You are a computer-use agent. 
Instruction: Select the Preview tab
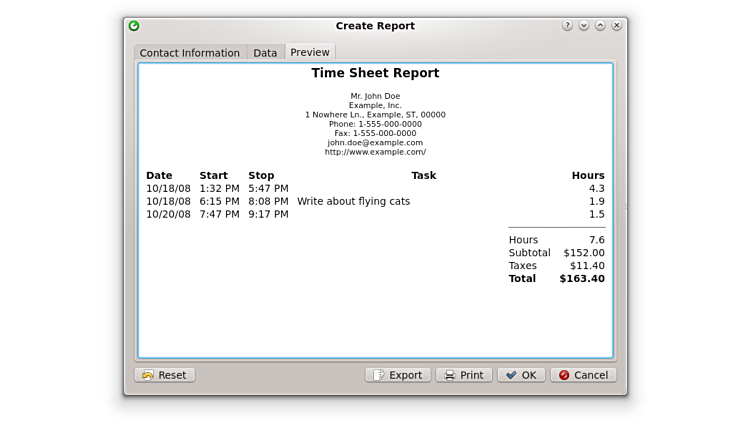[310, 52]
